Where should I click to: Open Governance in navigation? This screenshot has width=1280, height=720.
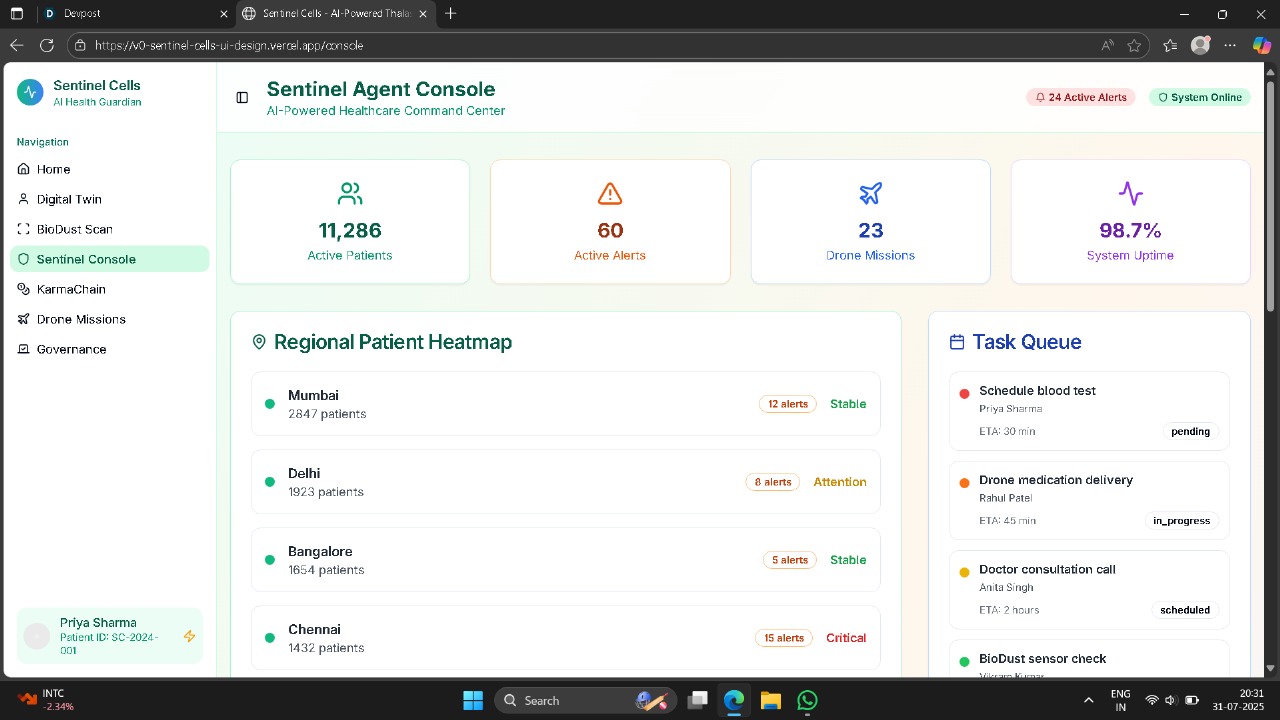click(110, 349)
